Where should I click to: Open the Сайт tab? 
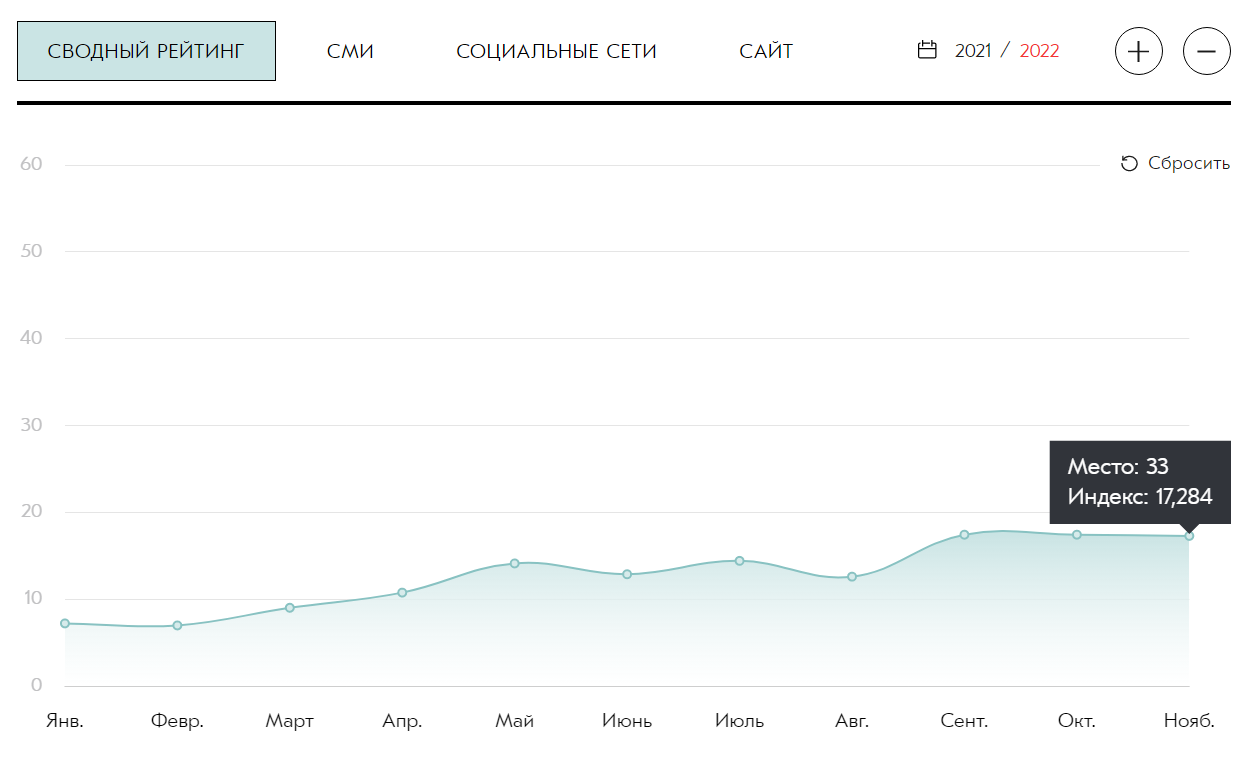point(766,51)
